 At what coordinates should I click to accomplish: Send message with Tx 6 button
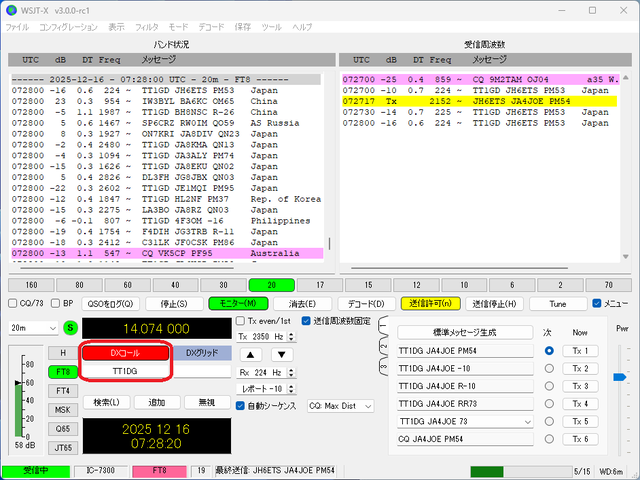coord(580,439)
